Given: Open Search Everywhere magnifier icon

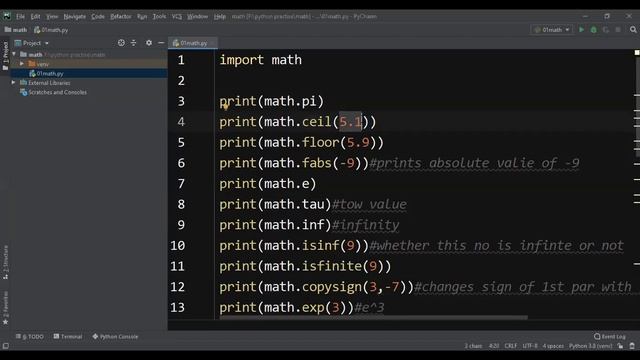Looking at the screenshot, I should (633, 30).
